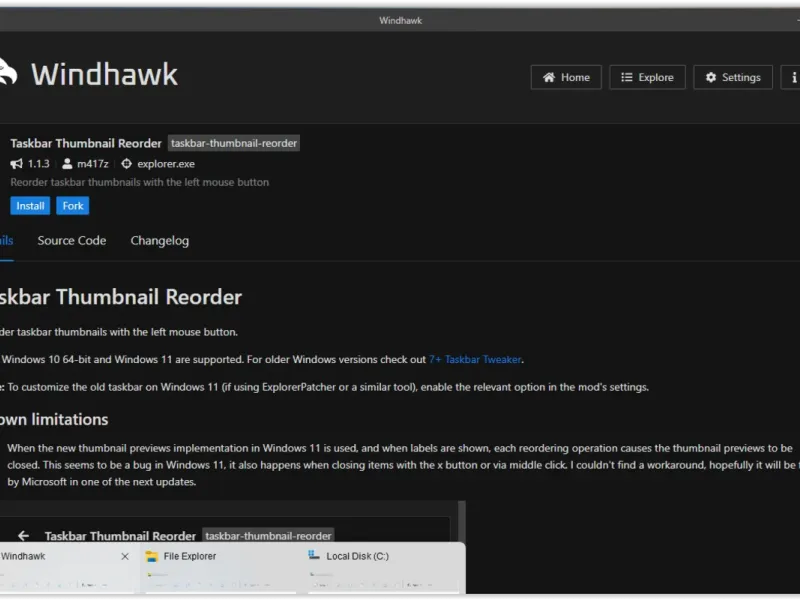Switch to the Details tab
The height and width of the screenshot is (600, 800).
tap(7, 241)
